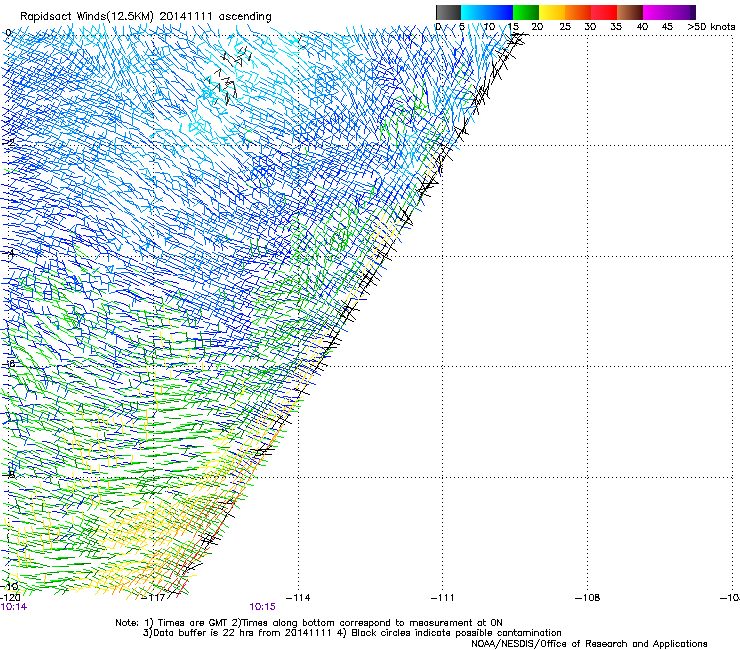Click the '10:14' time label
The image size is (740, 650).
[x=14, y=607]
